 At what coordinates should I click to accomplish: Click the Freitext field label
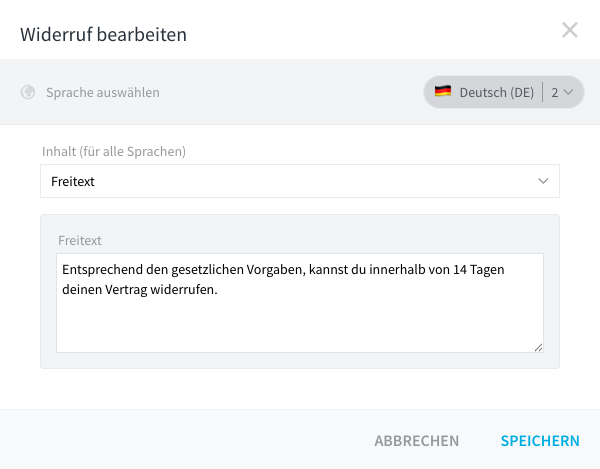(x=80, y=241)
